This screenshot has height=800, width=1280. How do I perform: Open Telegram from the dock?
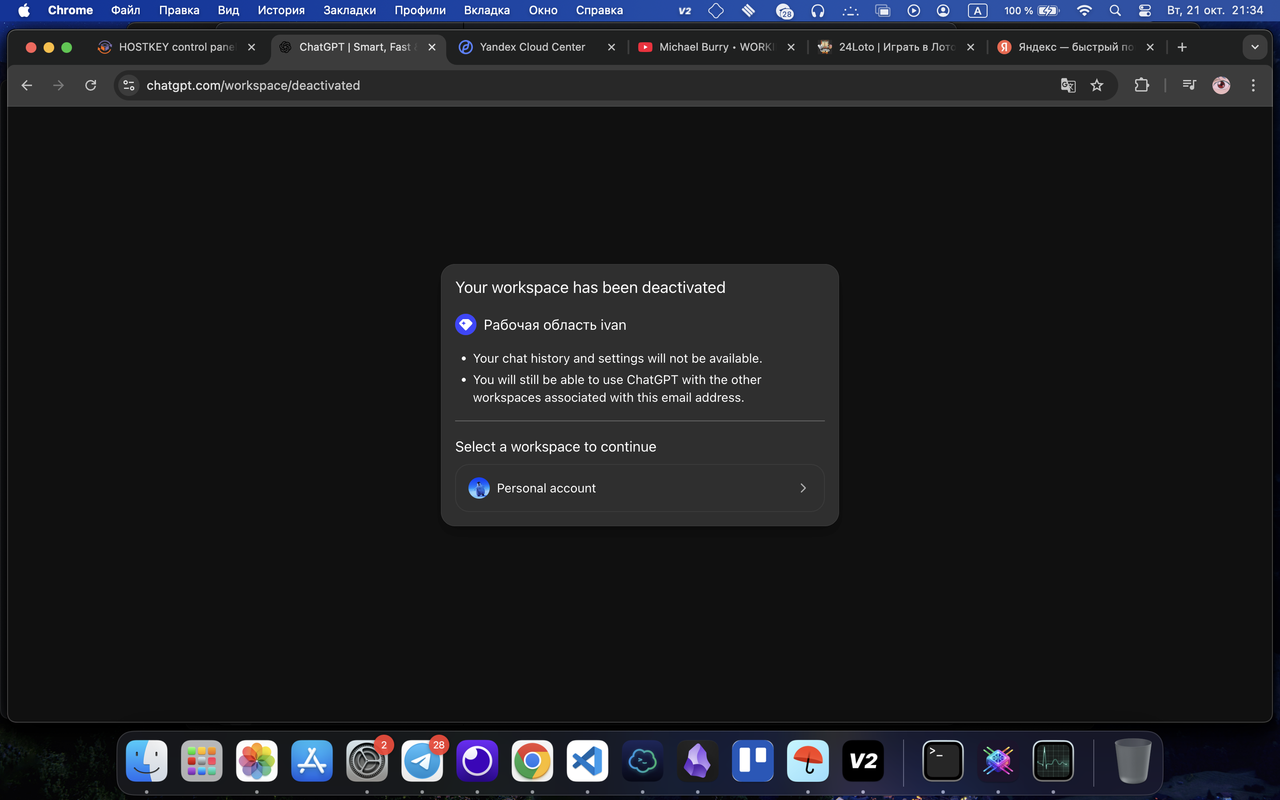422,762
